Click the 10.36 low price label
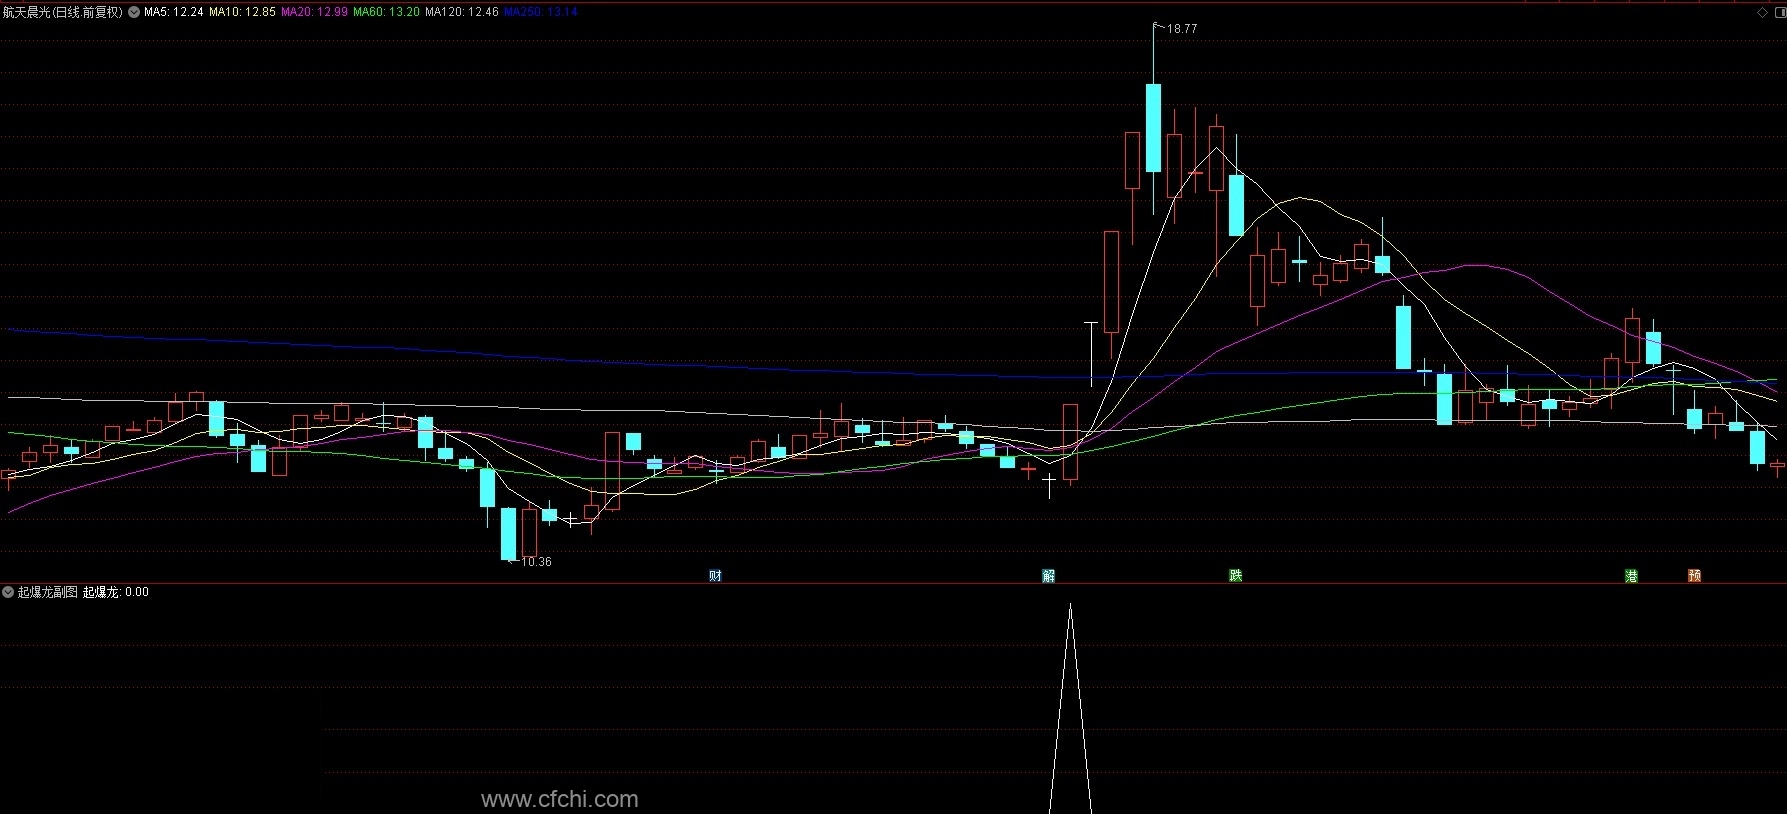The height and width of the screenshot is (814, 1787). [537, 562]
